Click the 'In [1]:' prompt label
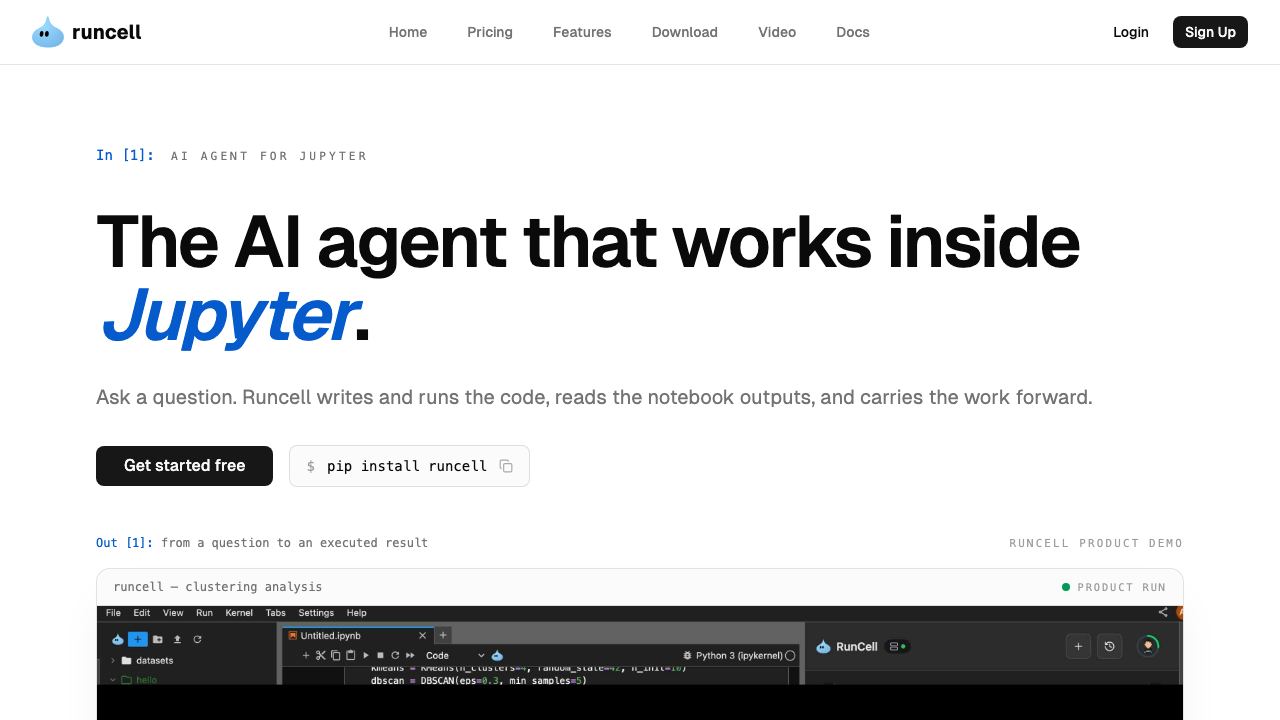The width and height of the screenshot is (1280, 720). (x=125, y=155)
